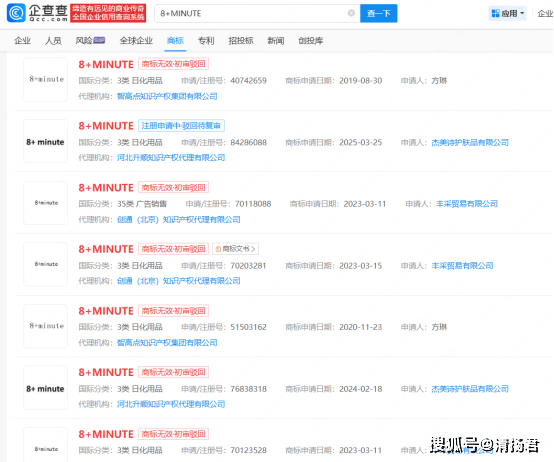Open trademark thumbnail for registration 76838318
The image size is (554, 462).
46,388
